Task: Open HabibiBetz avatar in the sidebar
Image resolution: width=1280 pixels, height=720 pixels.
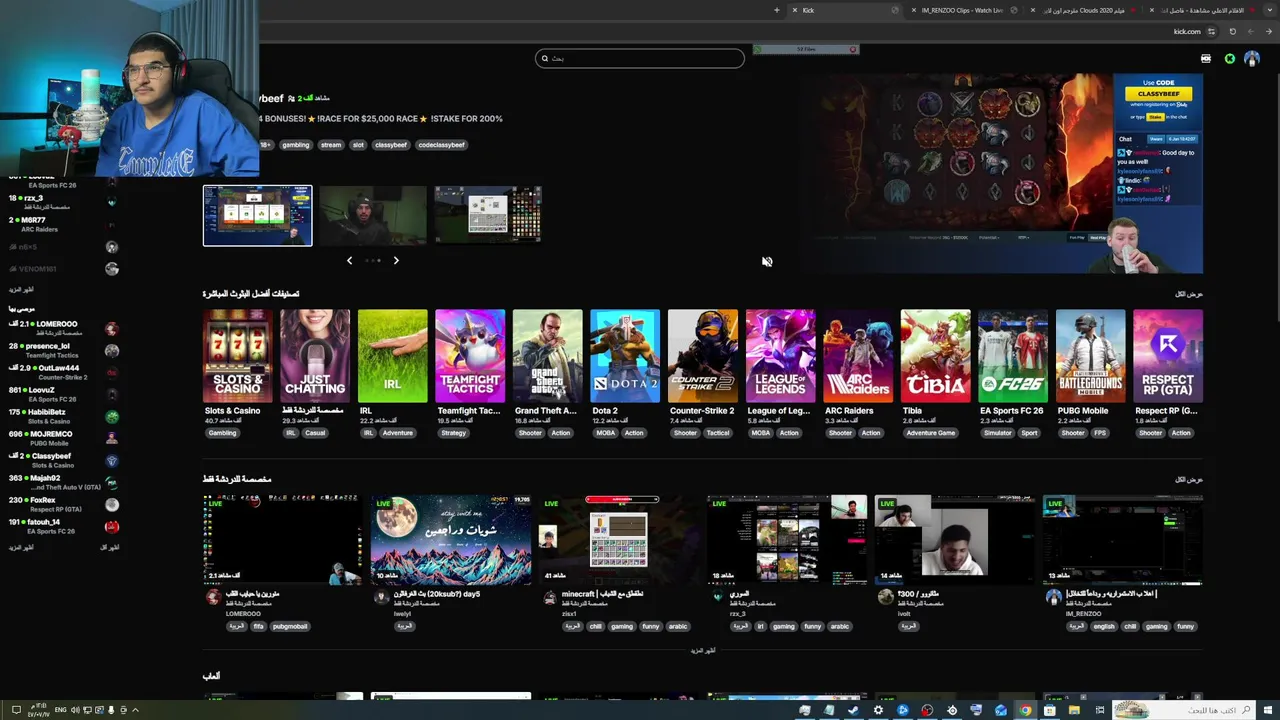Action: click(x=112, y=417)
